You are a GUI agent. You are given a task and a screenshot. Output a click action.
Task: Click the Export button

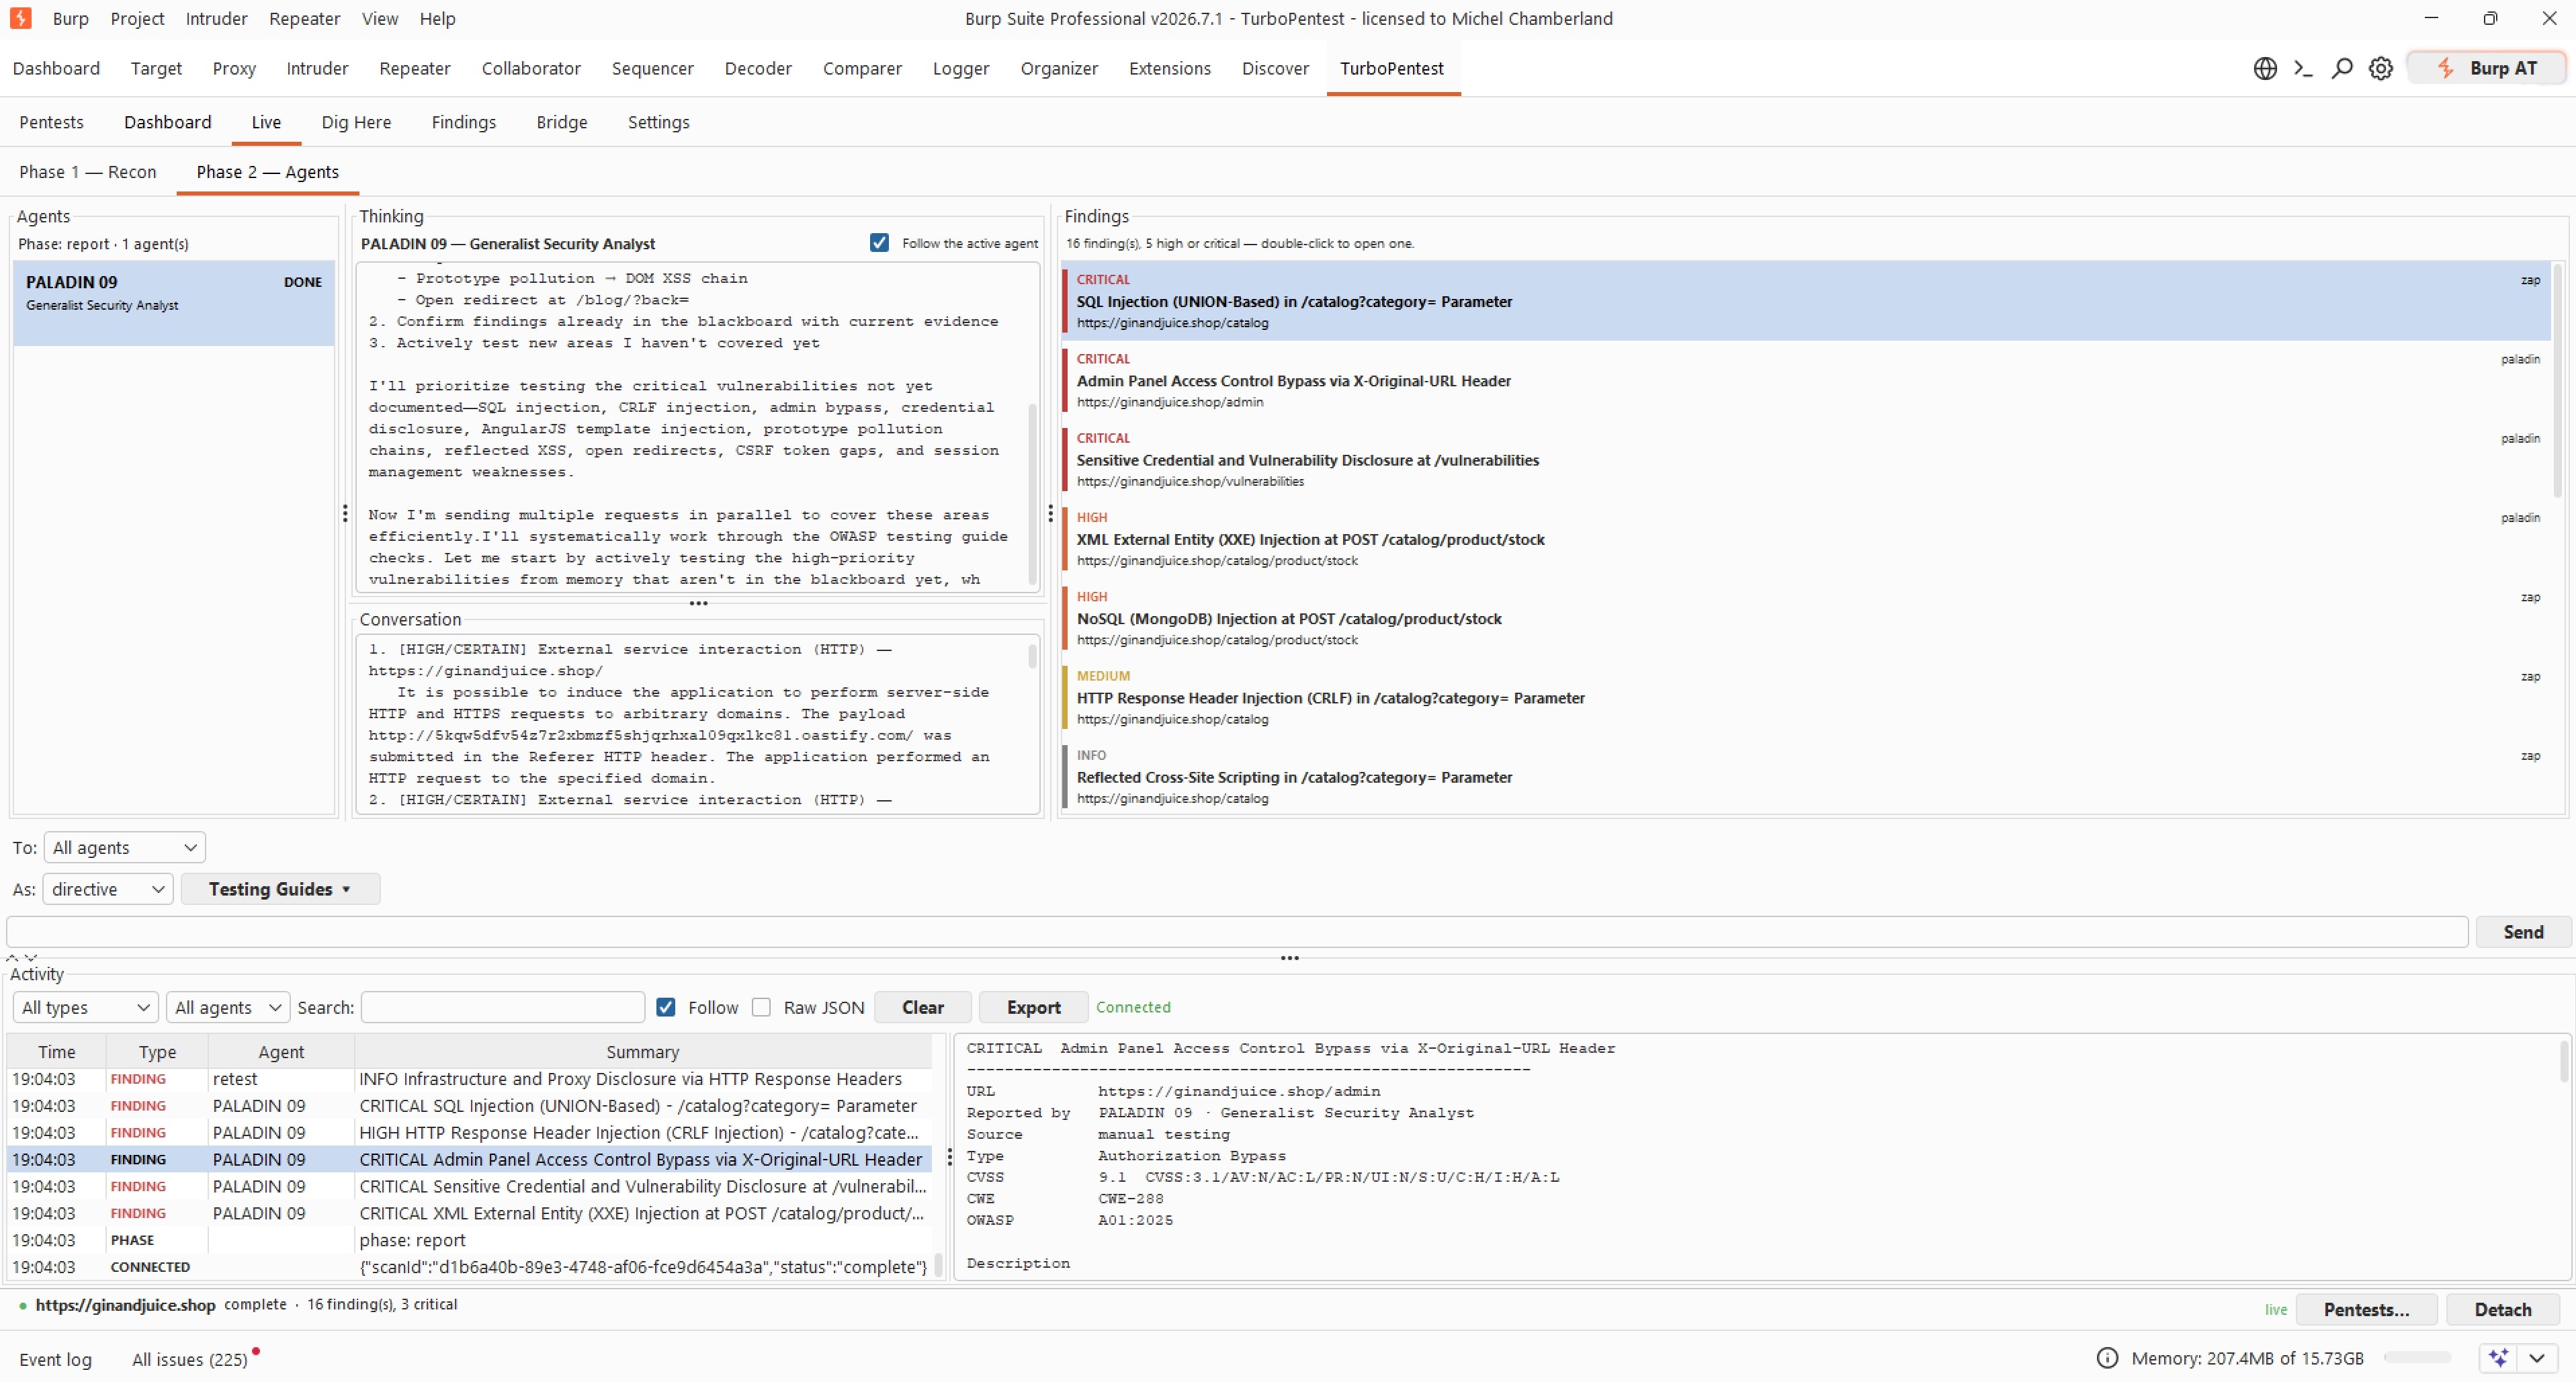tap(1033, 1007)
